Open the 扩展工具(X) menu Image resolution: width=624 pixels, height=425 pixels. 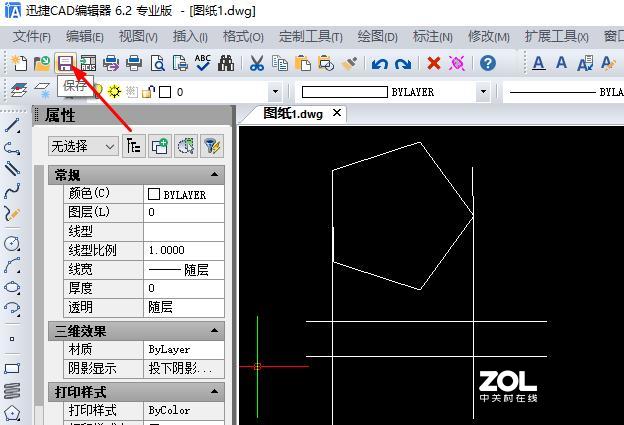[556, 37]
